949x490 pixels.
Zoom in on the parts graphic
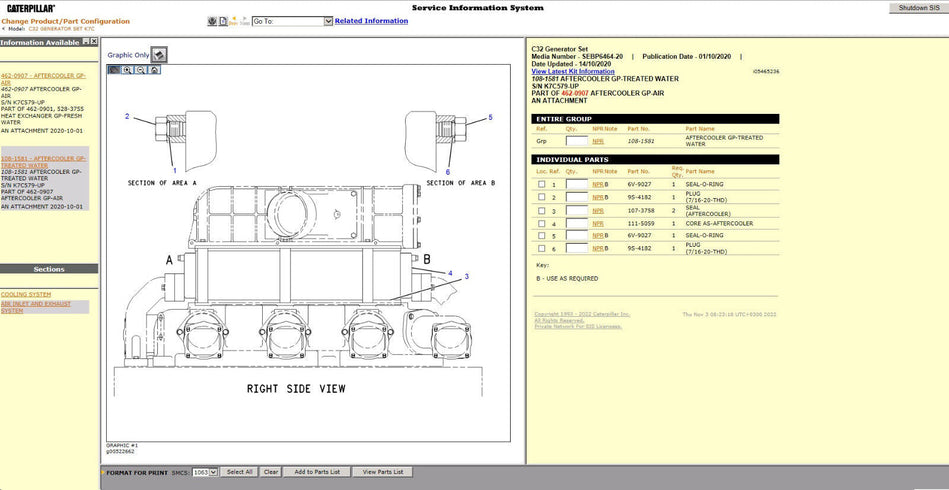tap(128, 70)
